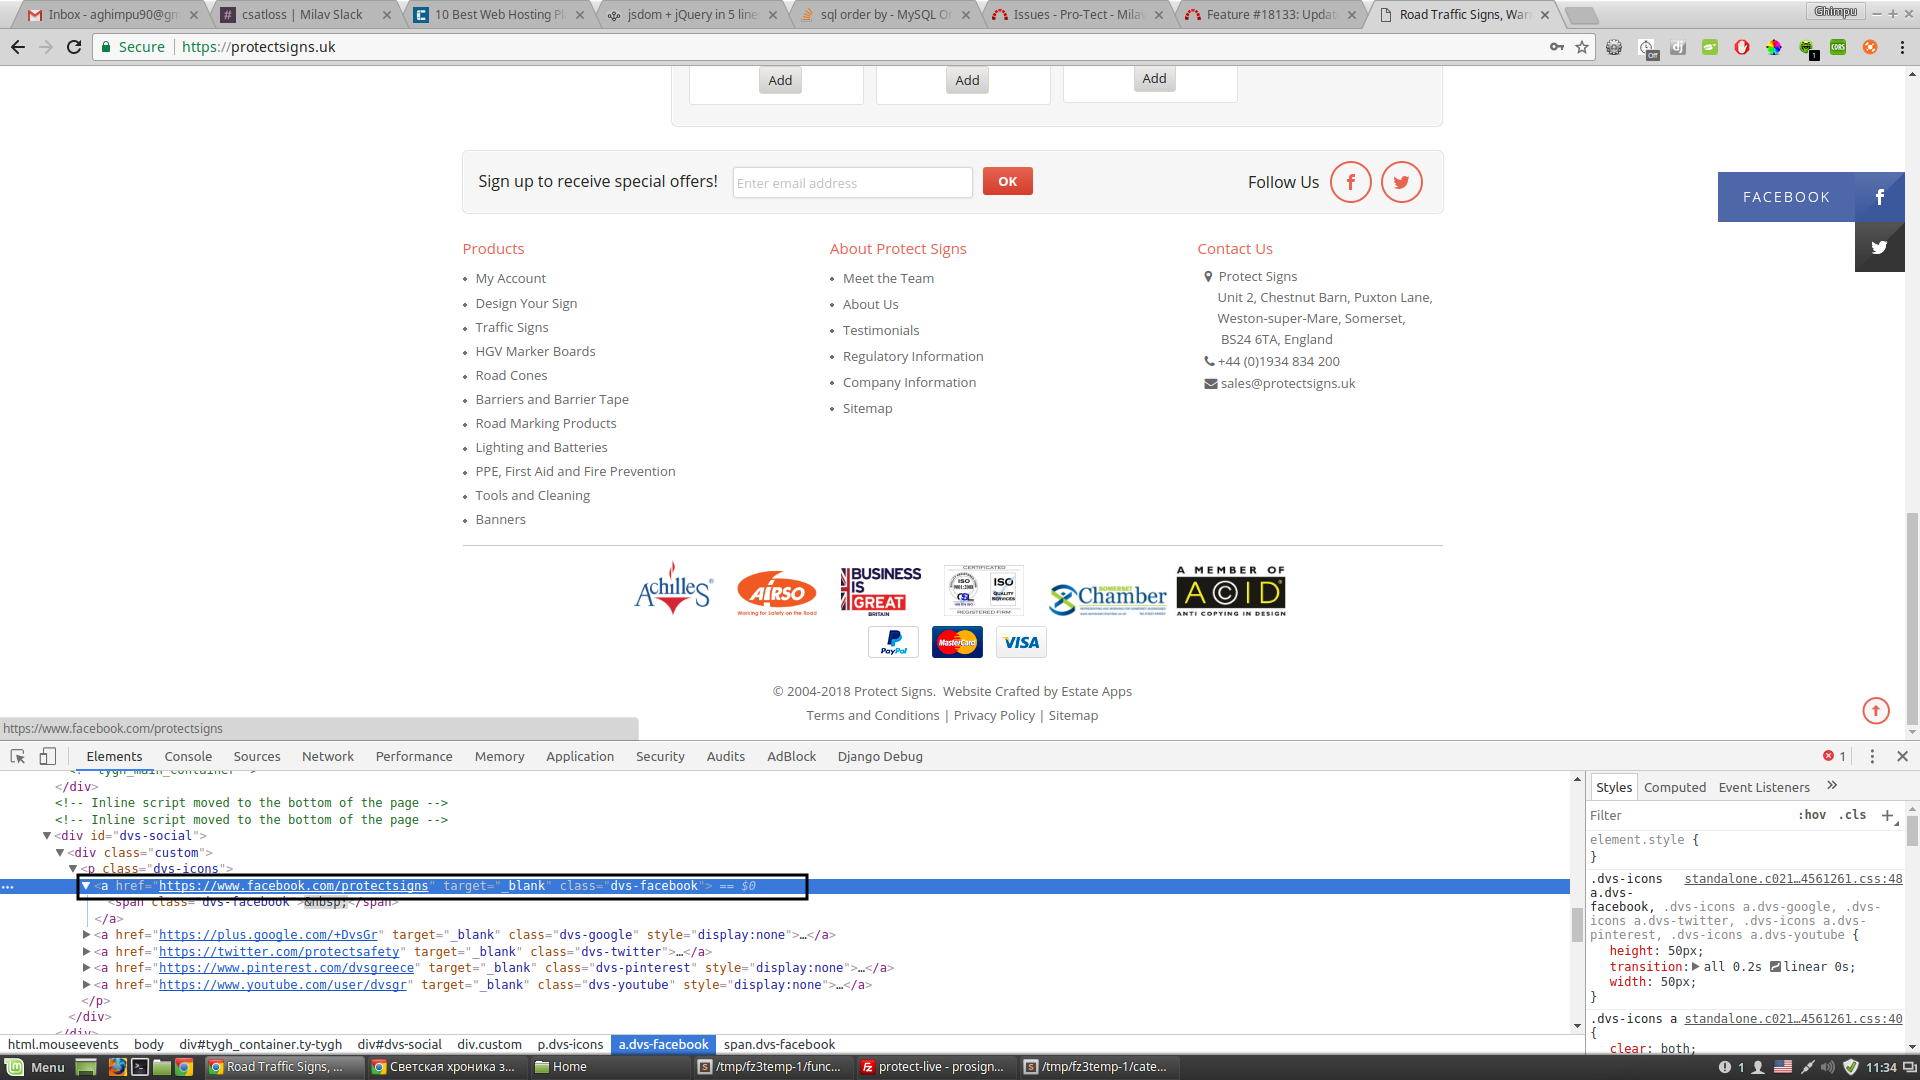This screenshot has height=1080, width=1920.
Task: Click the round Facebook icon beside Follow Us
Action: tap(1351, 182)
